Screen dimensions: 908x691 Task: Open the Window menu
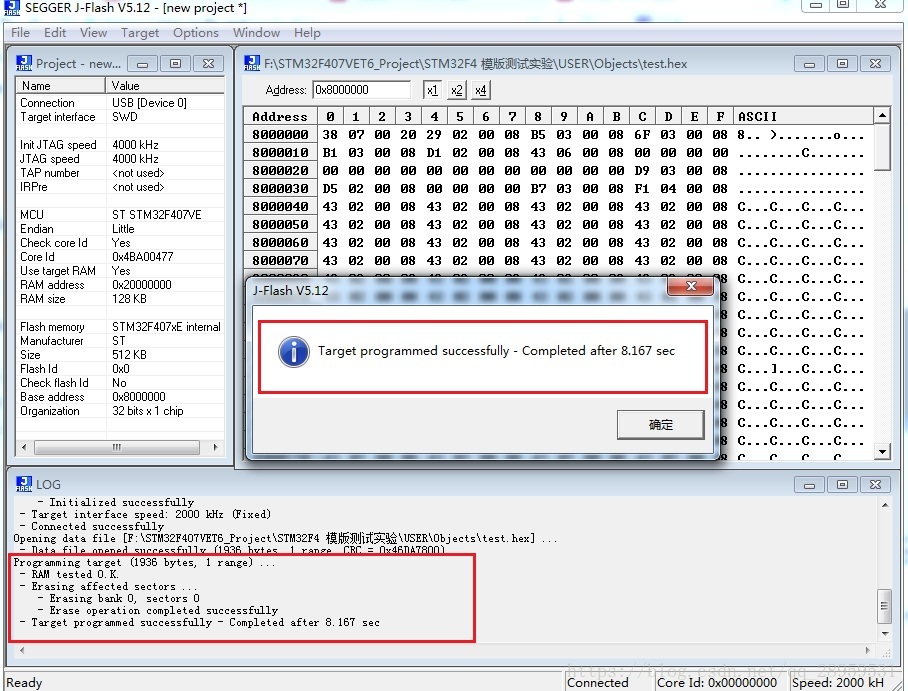pos(257,33)
